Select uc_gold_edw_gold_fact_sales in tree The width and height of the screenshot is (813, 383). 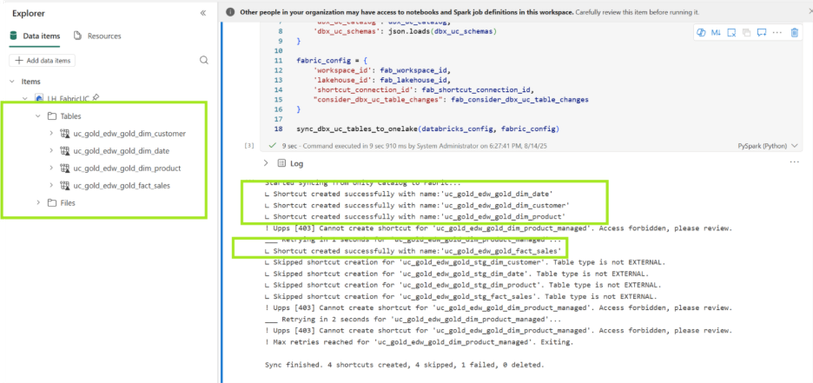121,185
